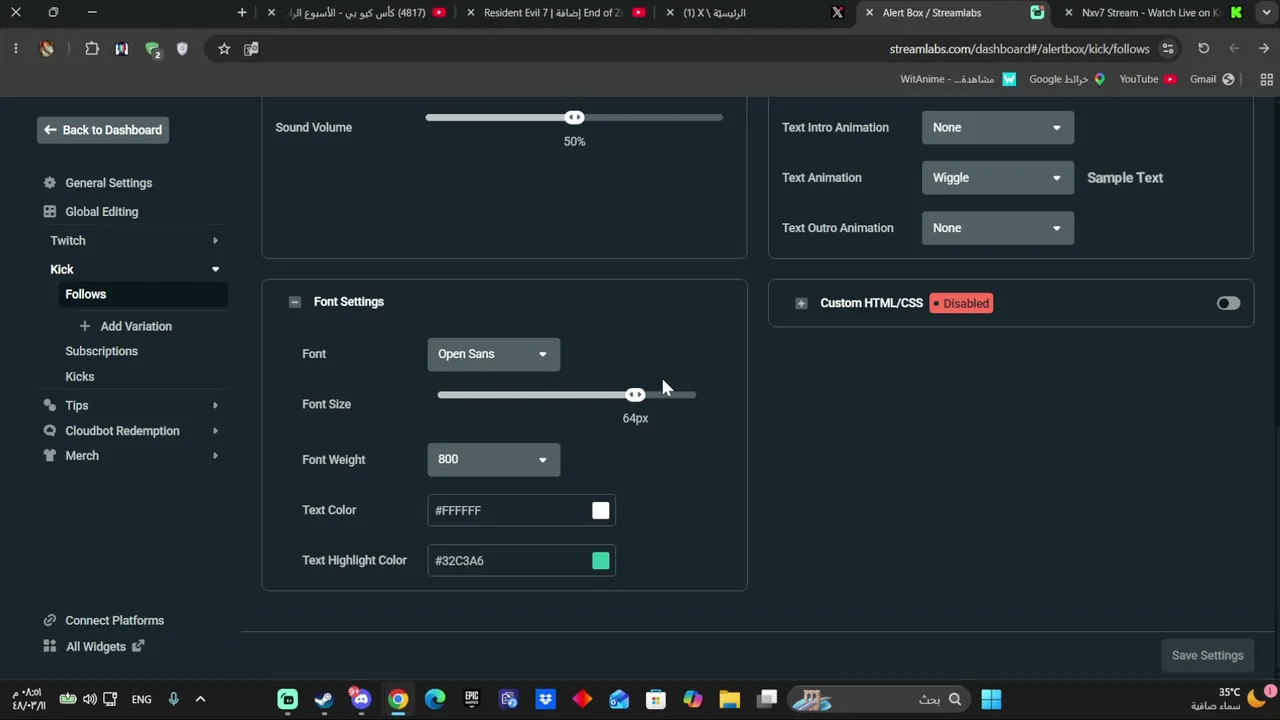Screen dimensions: 1280x720
Task: Open Epic Games Launcher from taskbar
Action: click(472, 700)
